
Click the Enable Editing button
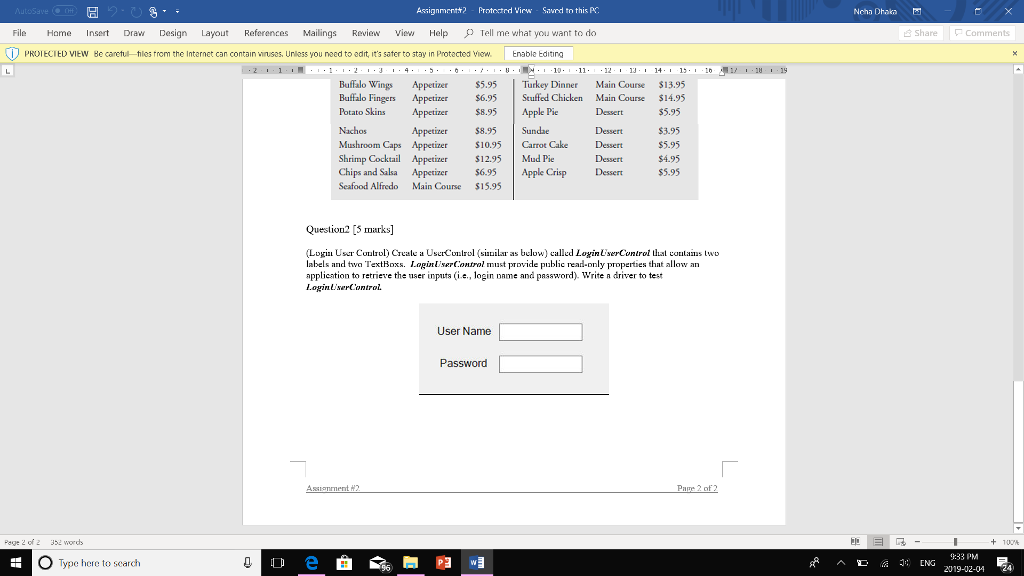(x=537, y=54)
